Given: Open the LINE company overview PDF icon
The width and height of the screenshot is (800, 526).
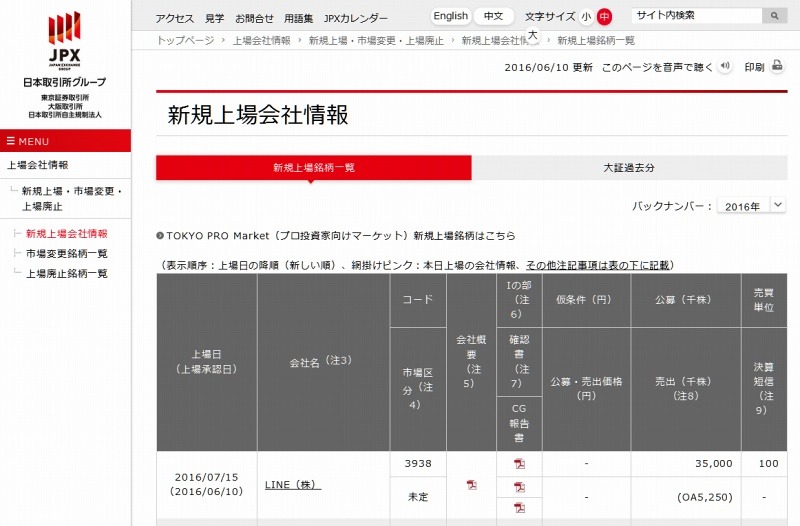Looking at the screenshot, I should click(x=471, y=485).
